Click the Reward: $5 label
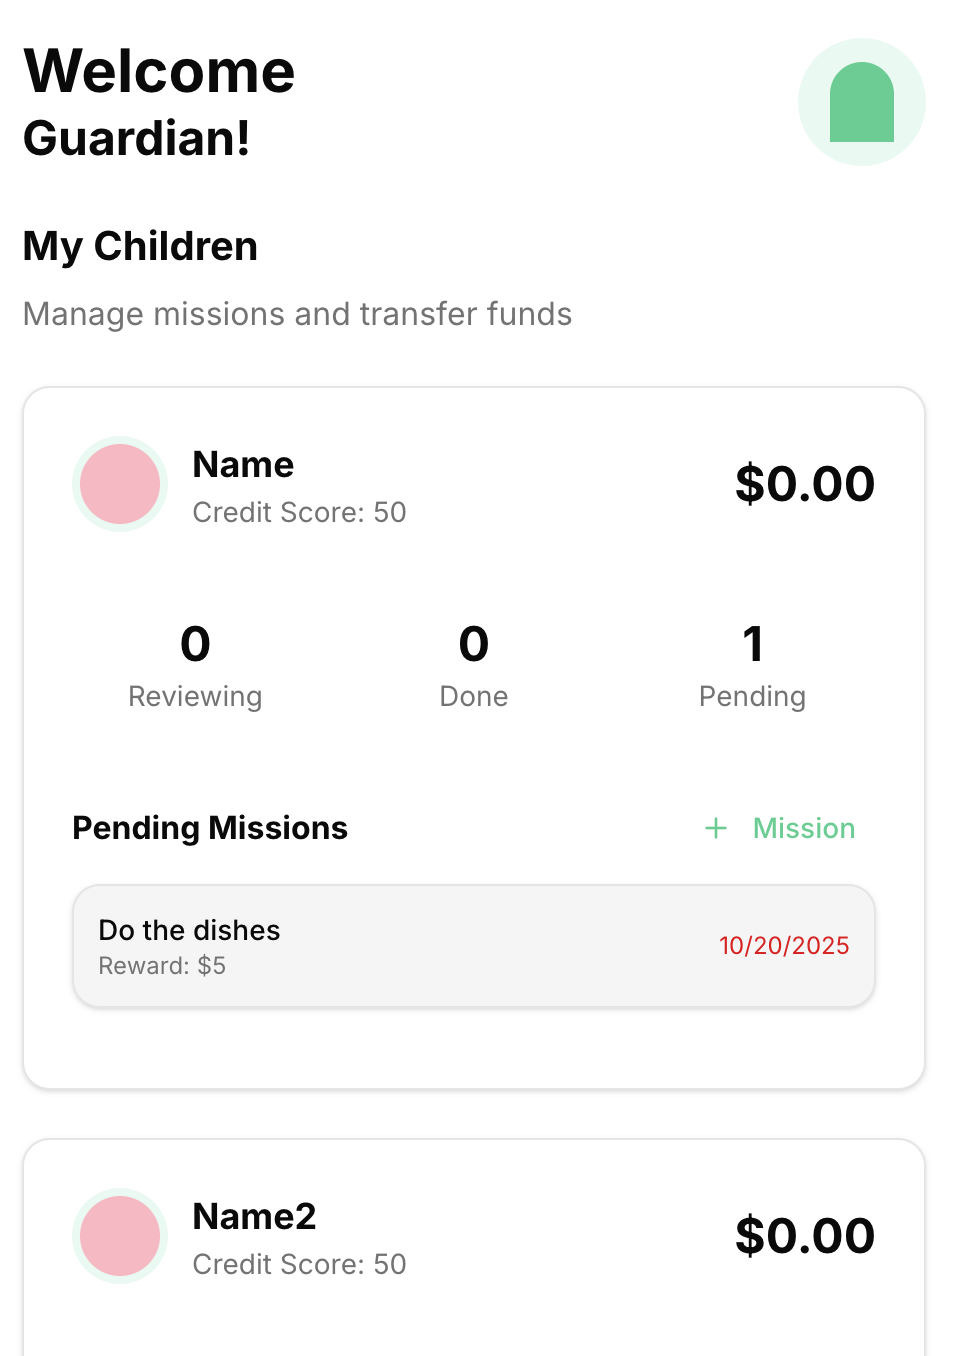The width and height of the screenshot is (958, 1356). (x=162, y=966)
